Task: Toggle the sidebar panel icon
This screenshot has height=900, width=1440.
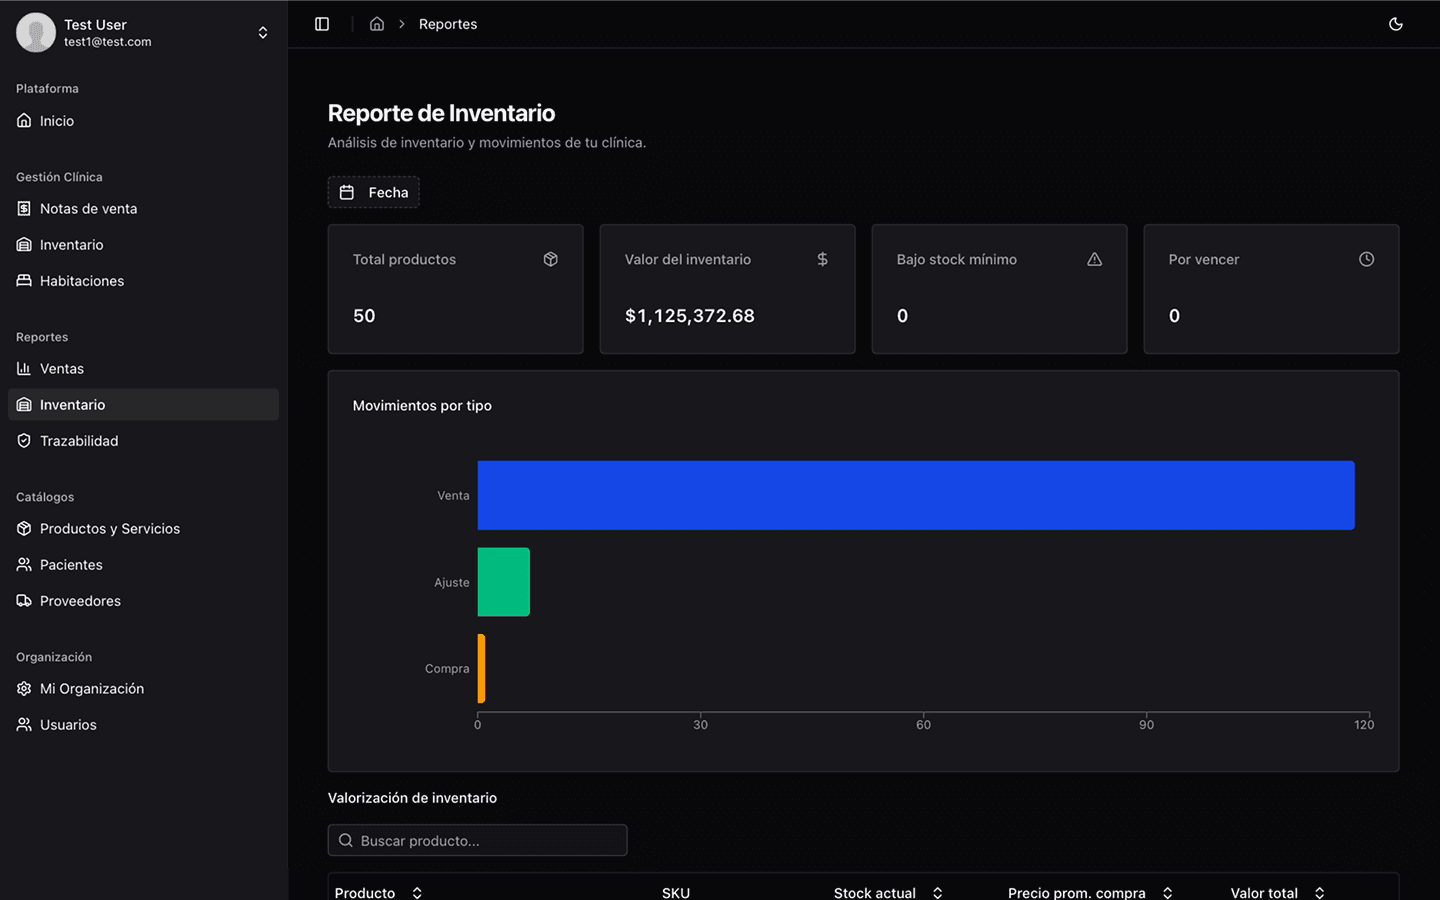Action: (322, 24)
